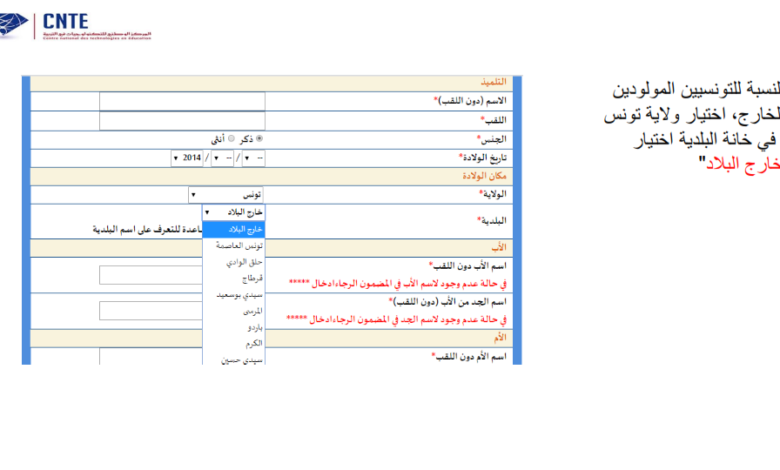Click the paternal grandfather's name input field
Image resolution: width=780 pixels, height=470 pixels.
click(151, 311)
